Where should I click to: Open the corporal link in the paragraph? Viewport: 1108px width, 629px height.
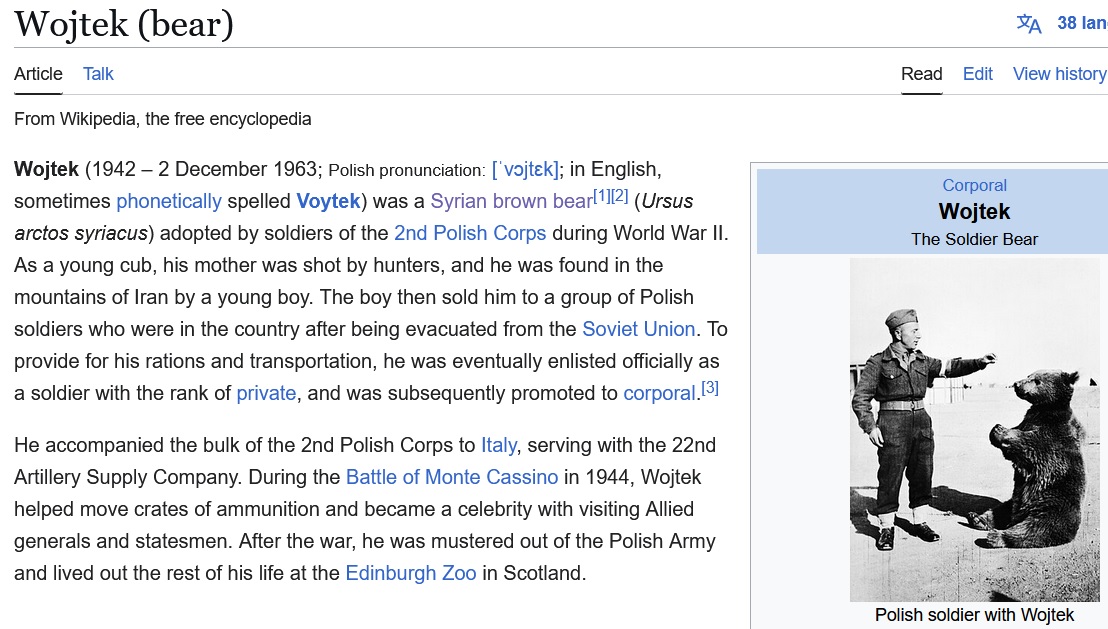pos(659,393)
